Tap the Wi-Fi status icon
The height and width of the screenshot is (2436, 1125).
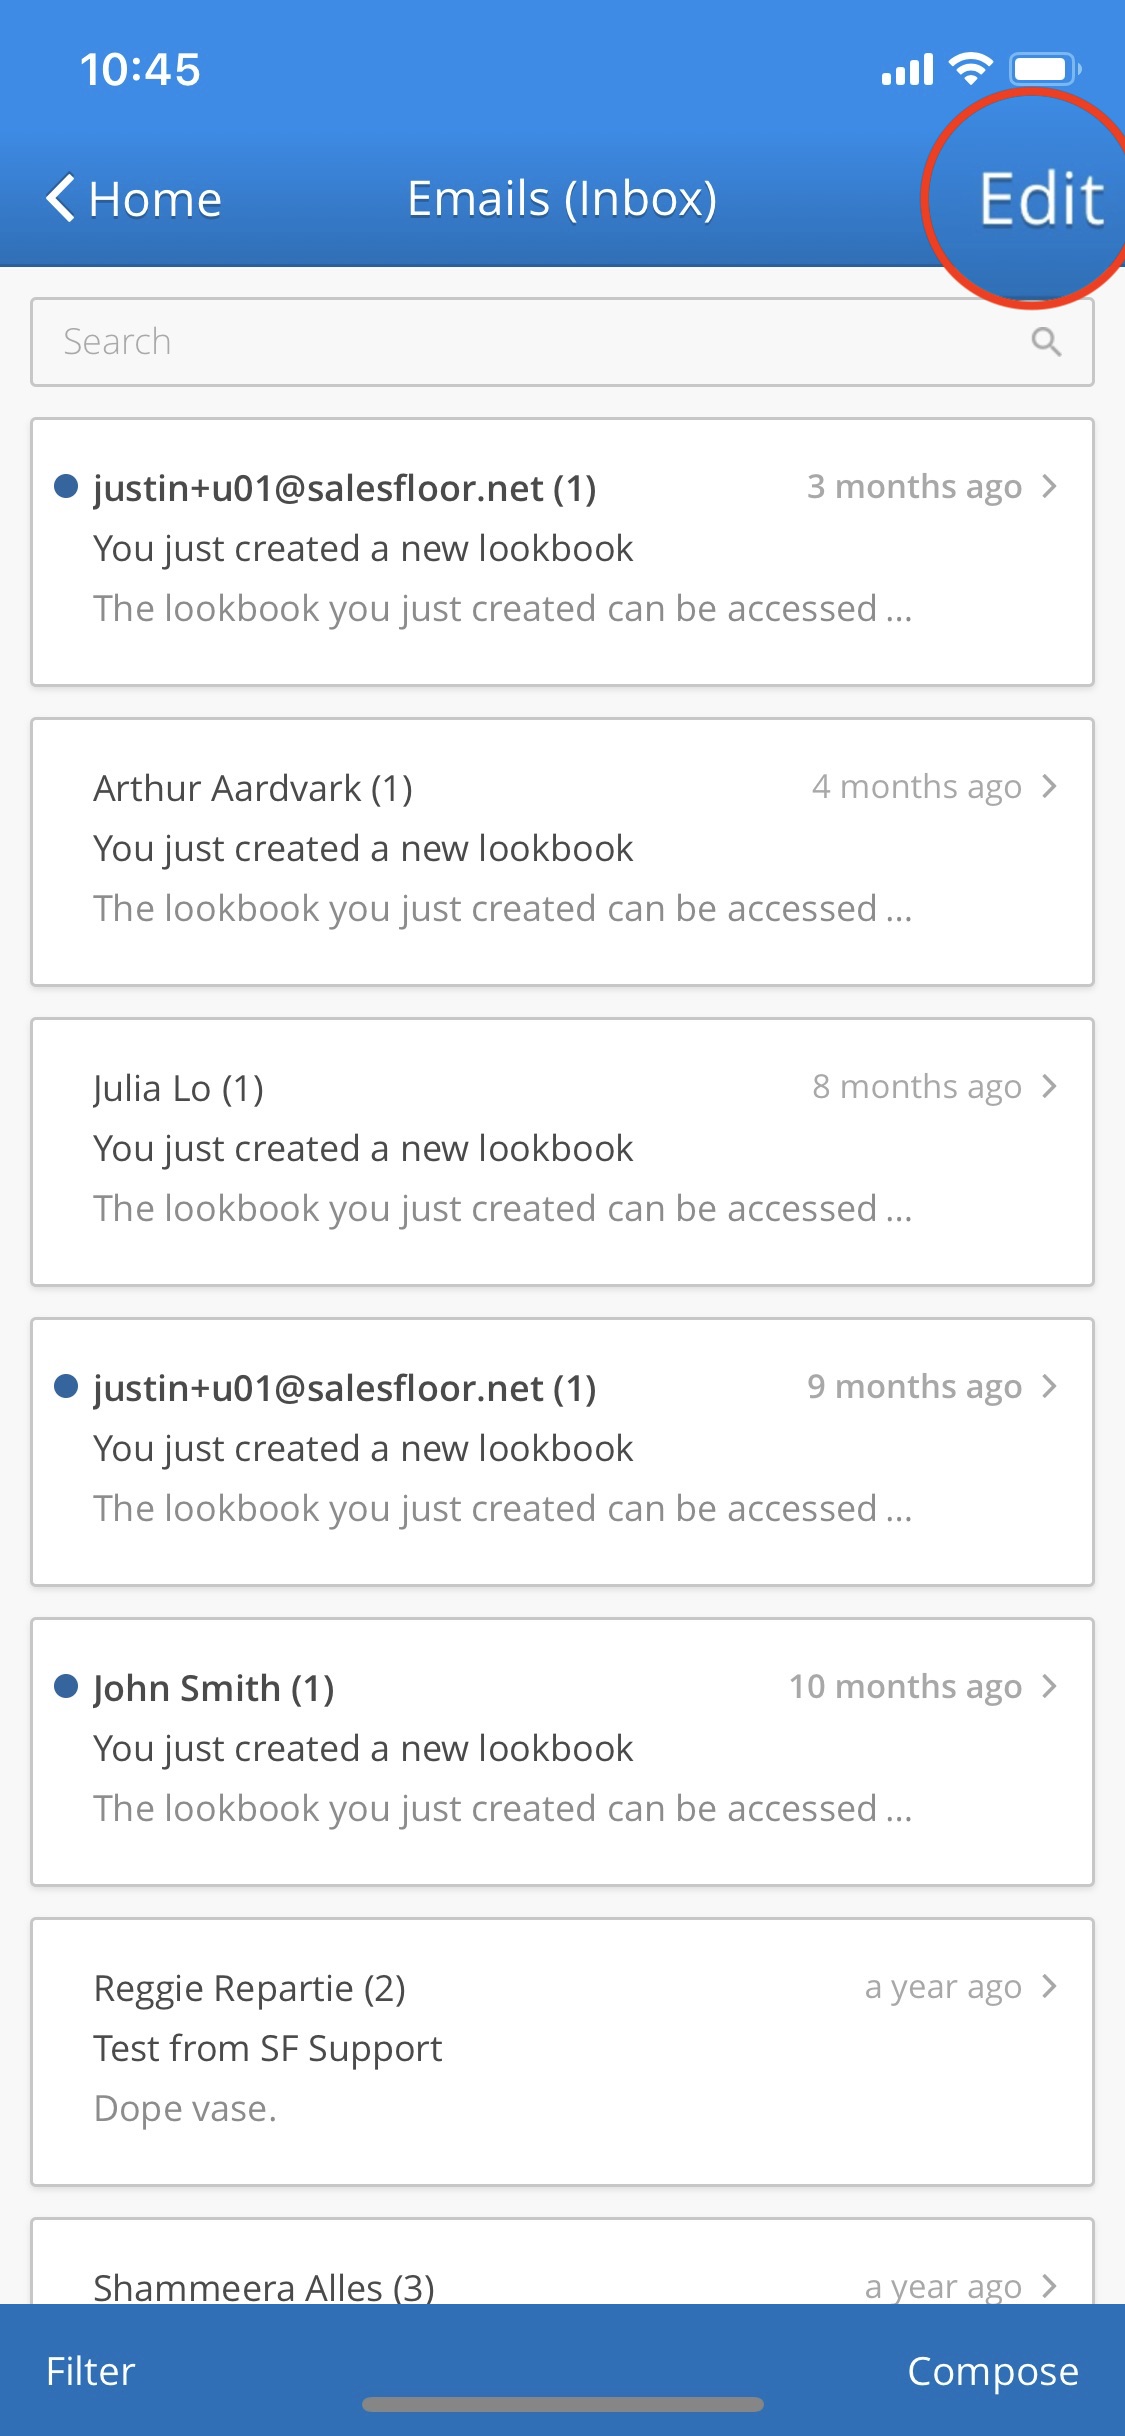point(969,68)
